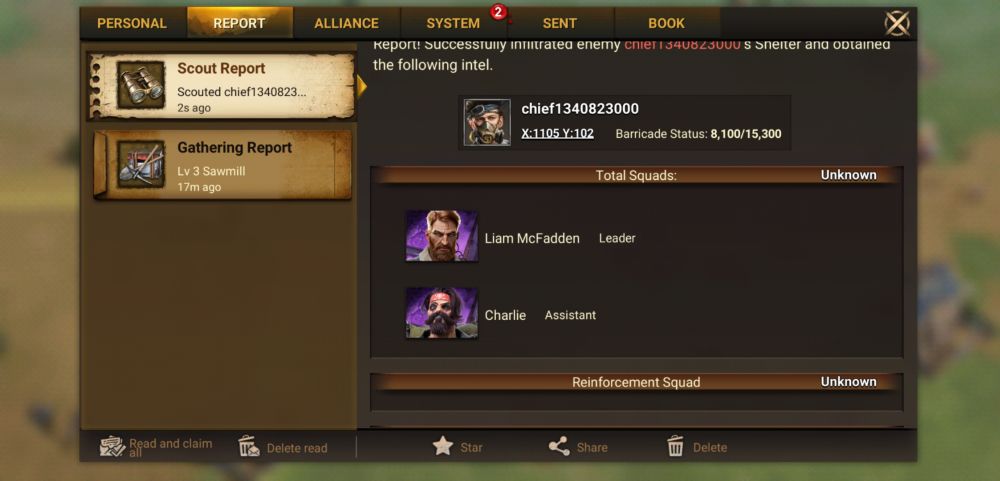The height and width of the screenshot is (481, 1000).
Task: Switch to the ALLIANCE tab
Action: [346, 23]
